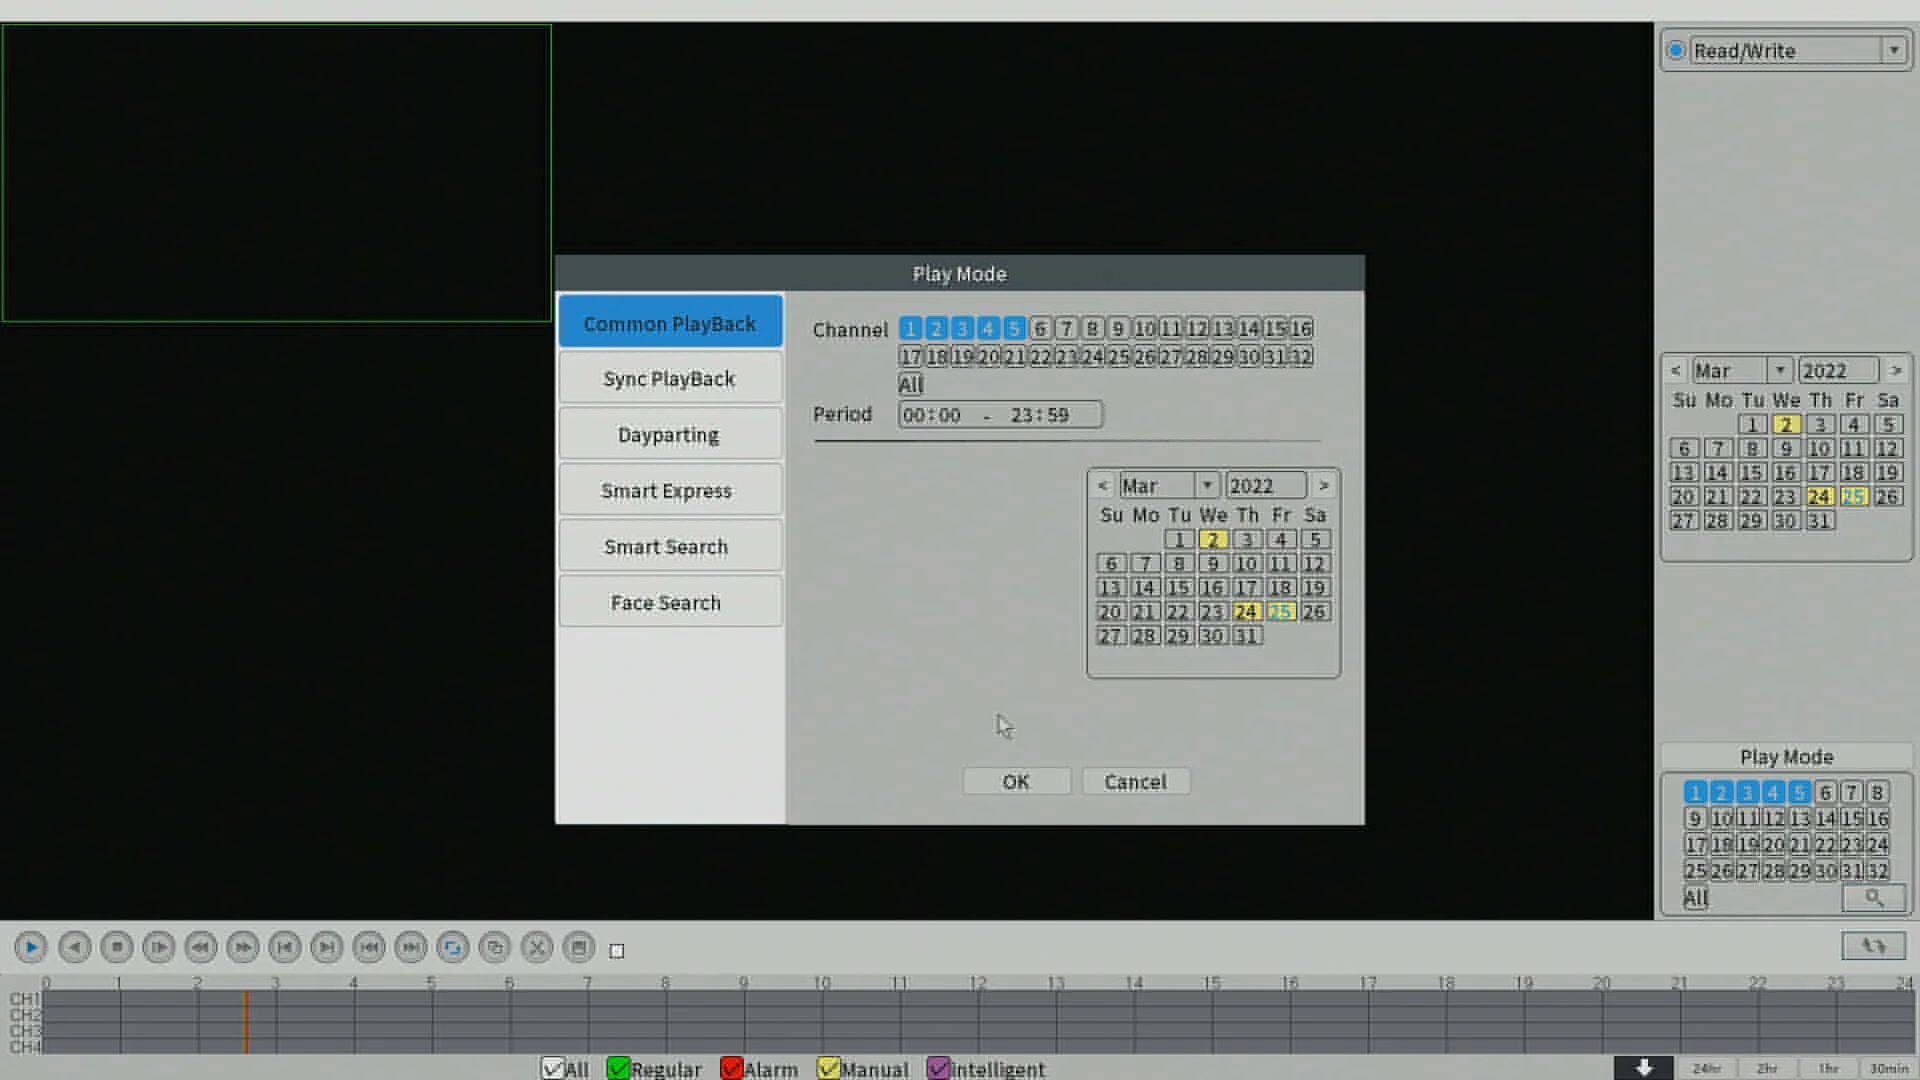This screenshot has width=1920, height=1080.
Task: Click the rewind button
Action: (200, 947)
